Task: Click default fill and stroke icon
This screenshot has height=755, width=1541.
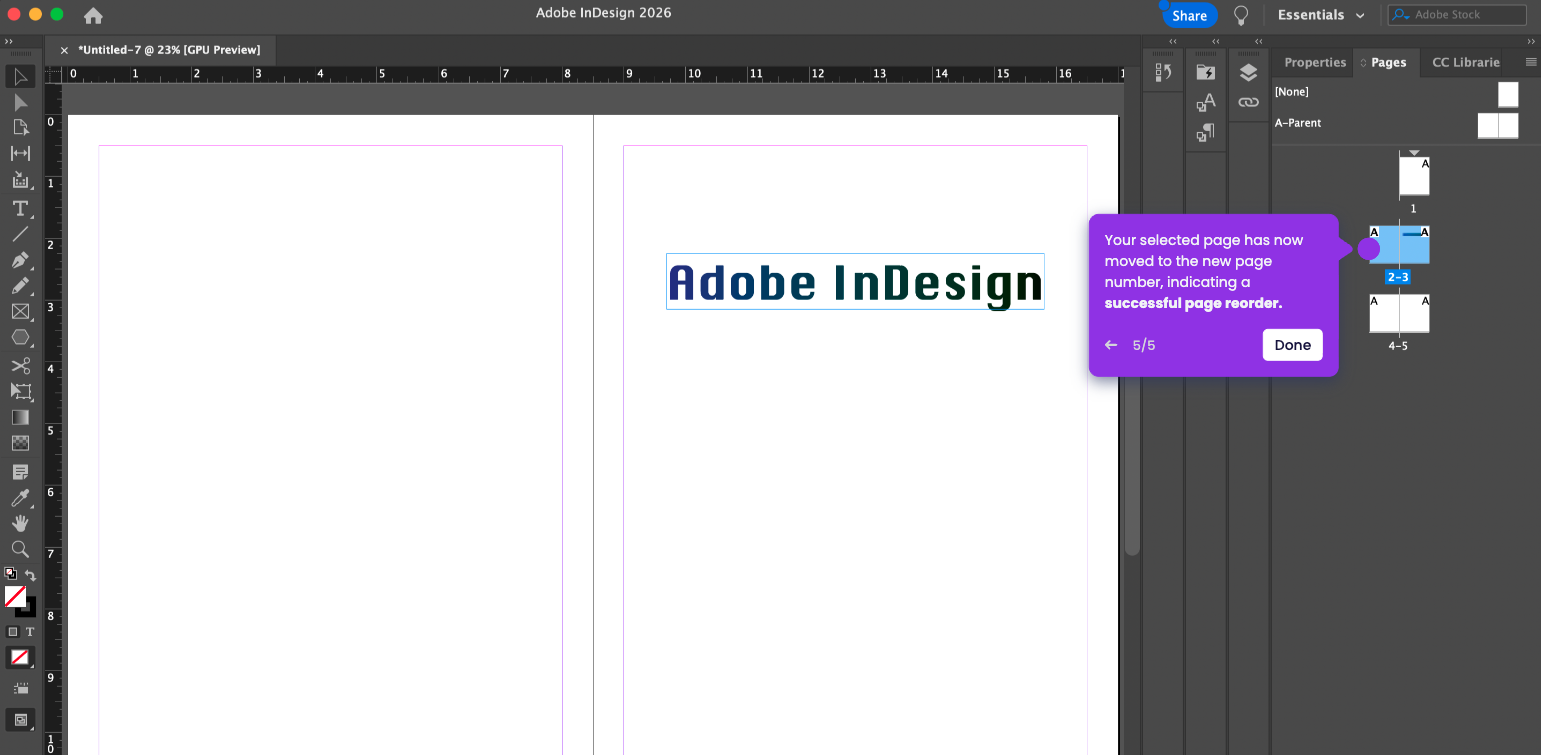Action: tap(10, 574)
